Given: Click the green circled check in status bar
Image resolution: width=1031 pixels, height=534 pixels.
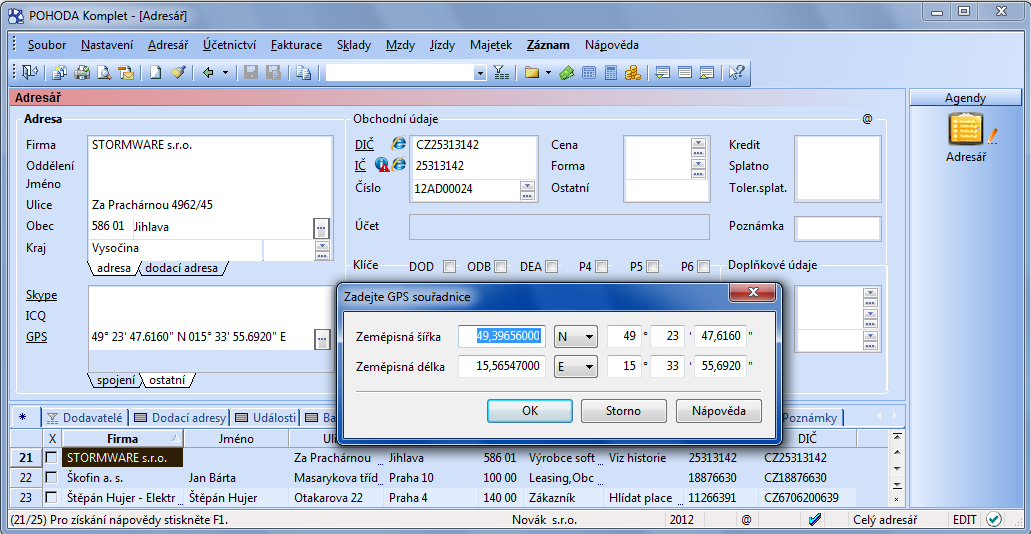Looking at the screenshot, I should [994, 519].
